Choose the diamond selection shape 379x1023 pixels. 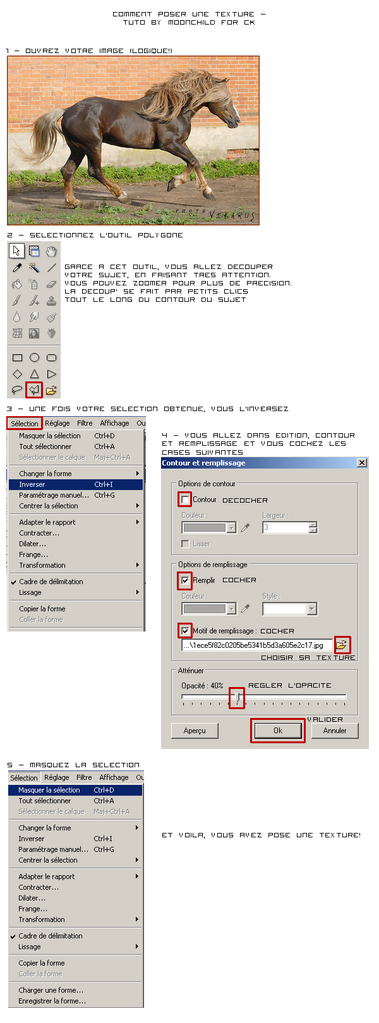[x=17, y=374]
